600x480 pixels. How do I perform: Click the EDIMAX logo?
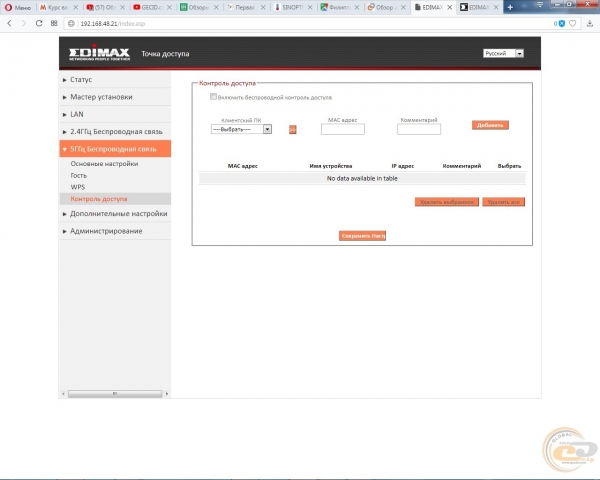pyautogui.click(x=99, y=52)
